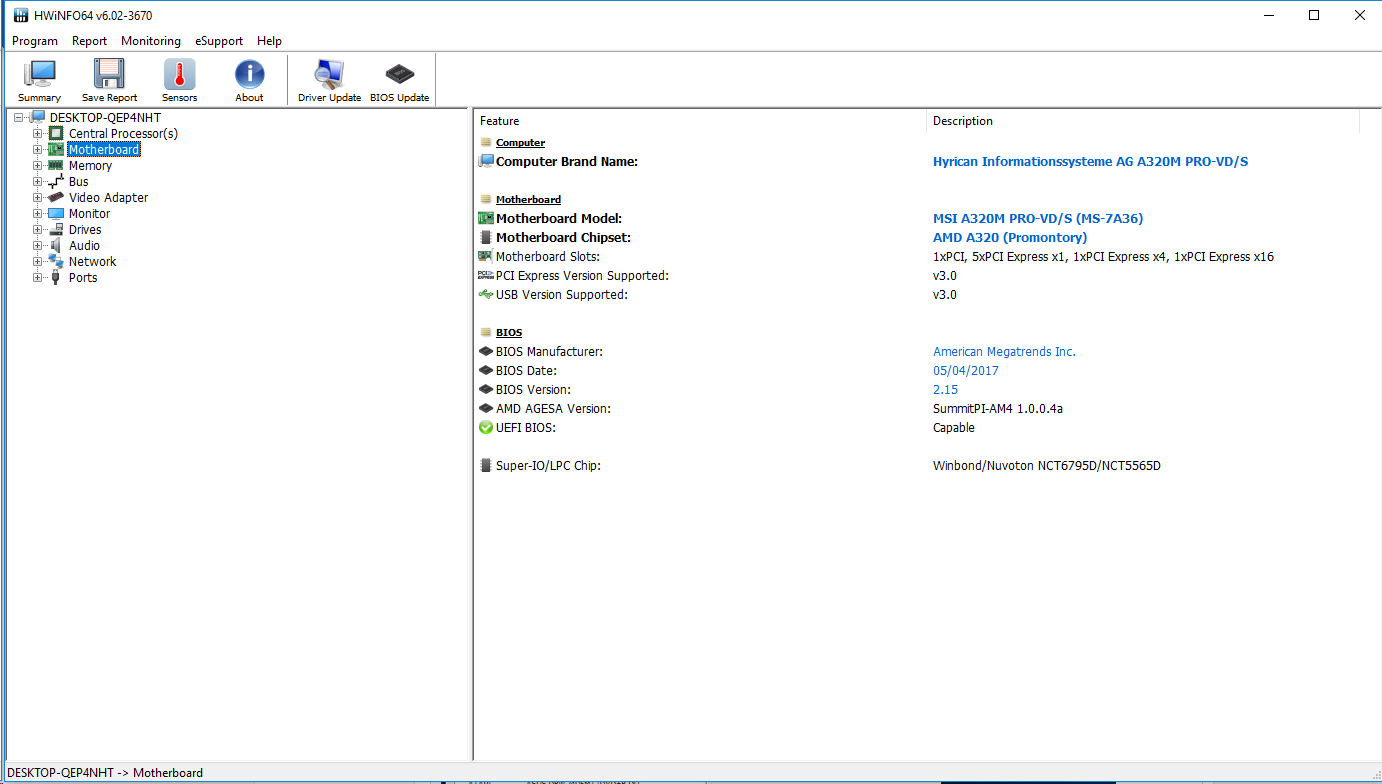Click the USB Version Supported icon
The width and height of the screenshot is (1382, 784).
486,294
